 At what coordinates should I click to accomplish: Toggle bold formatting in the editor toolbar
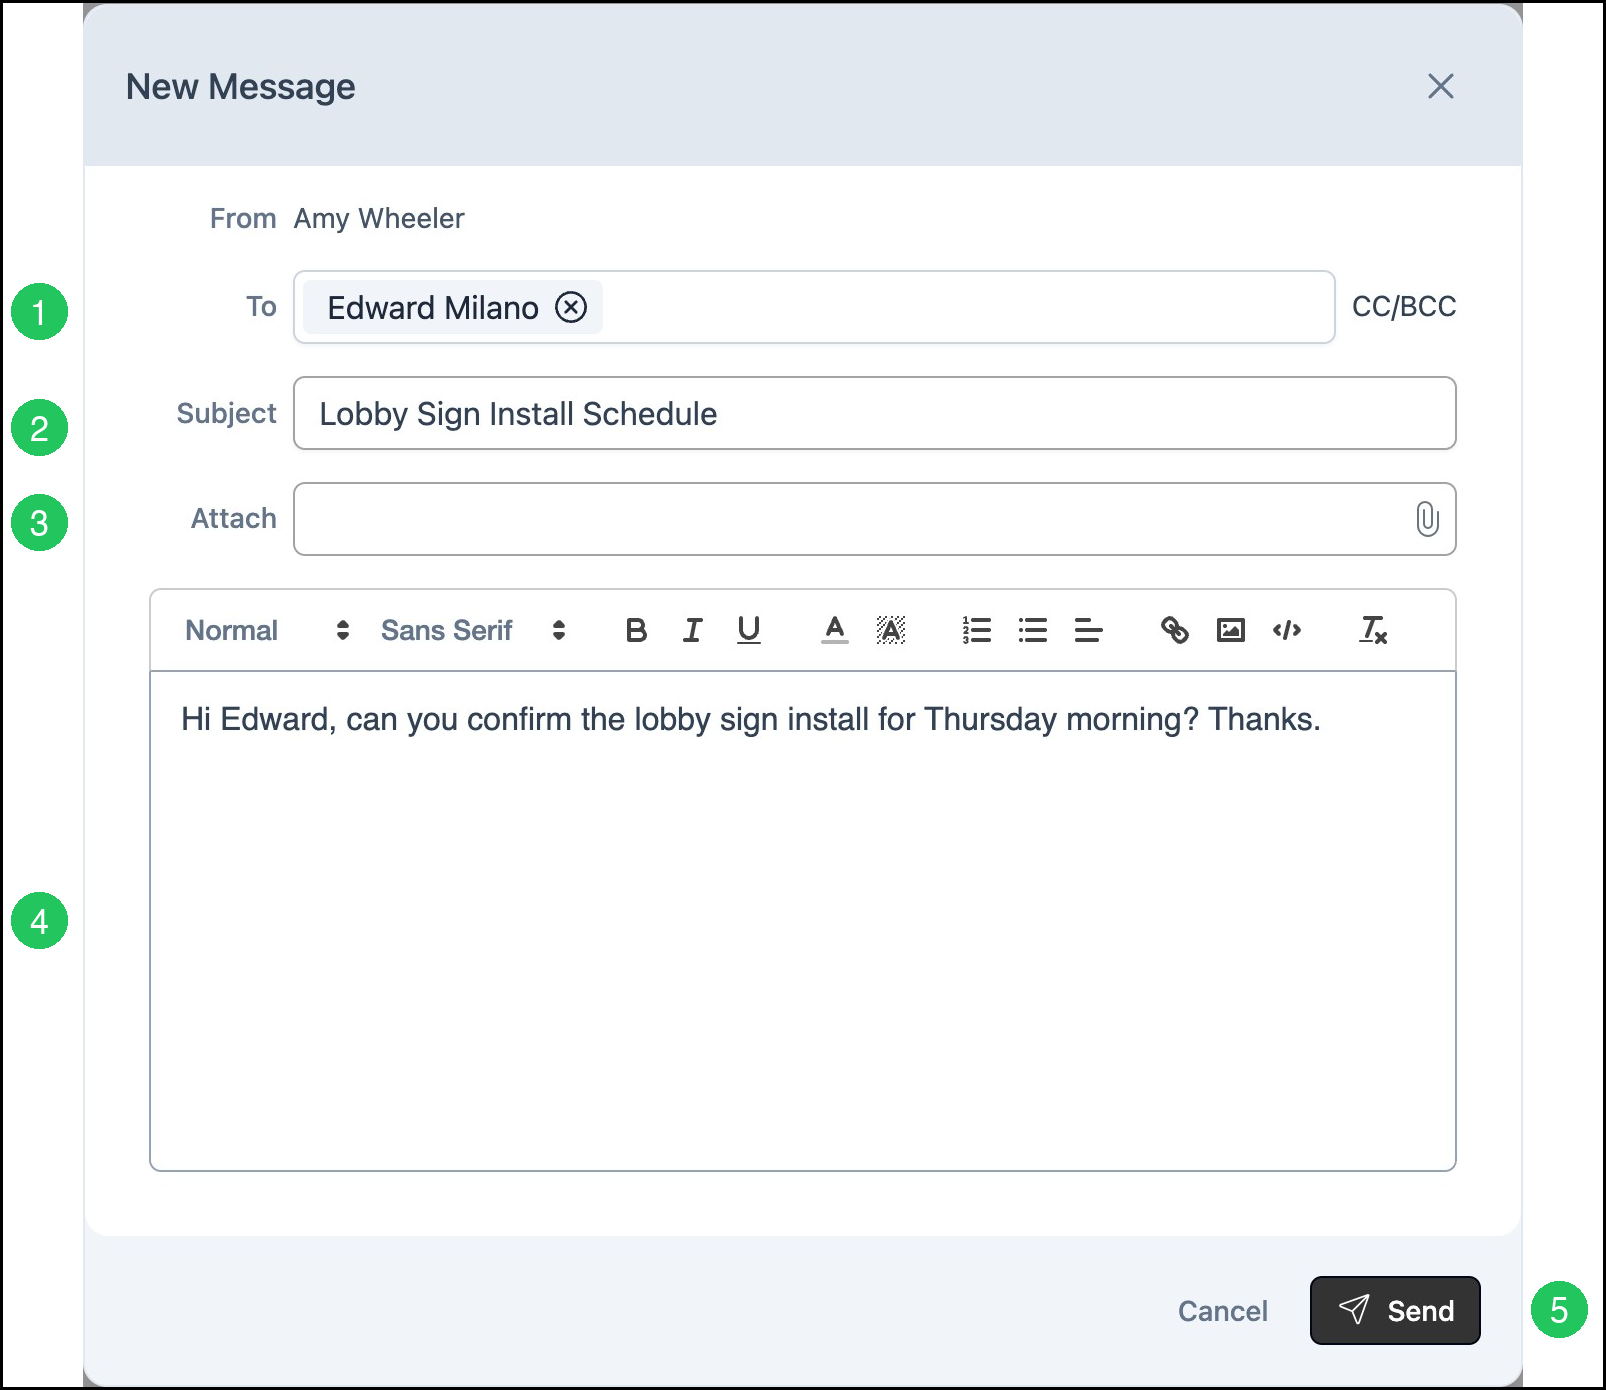[x=636, y=630]
